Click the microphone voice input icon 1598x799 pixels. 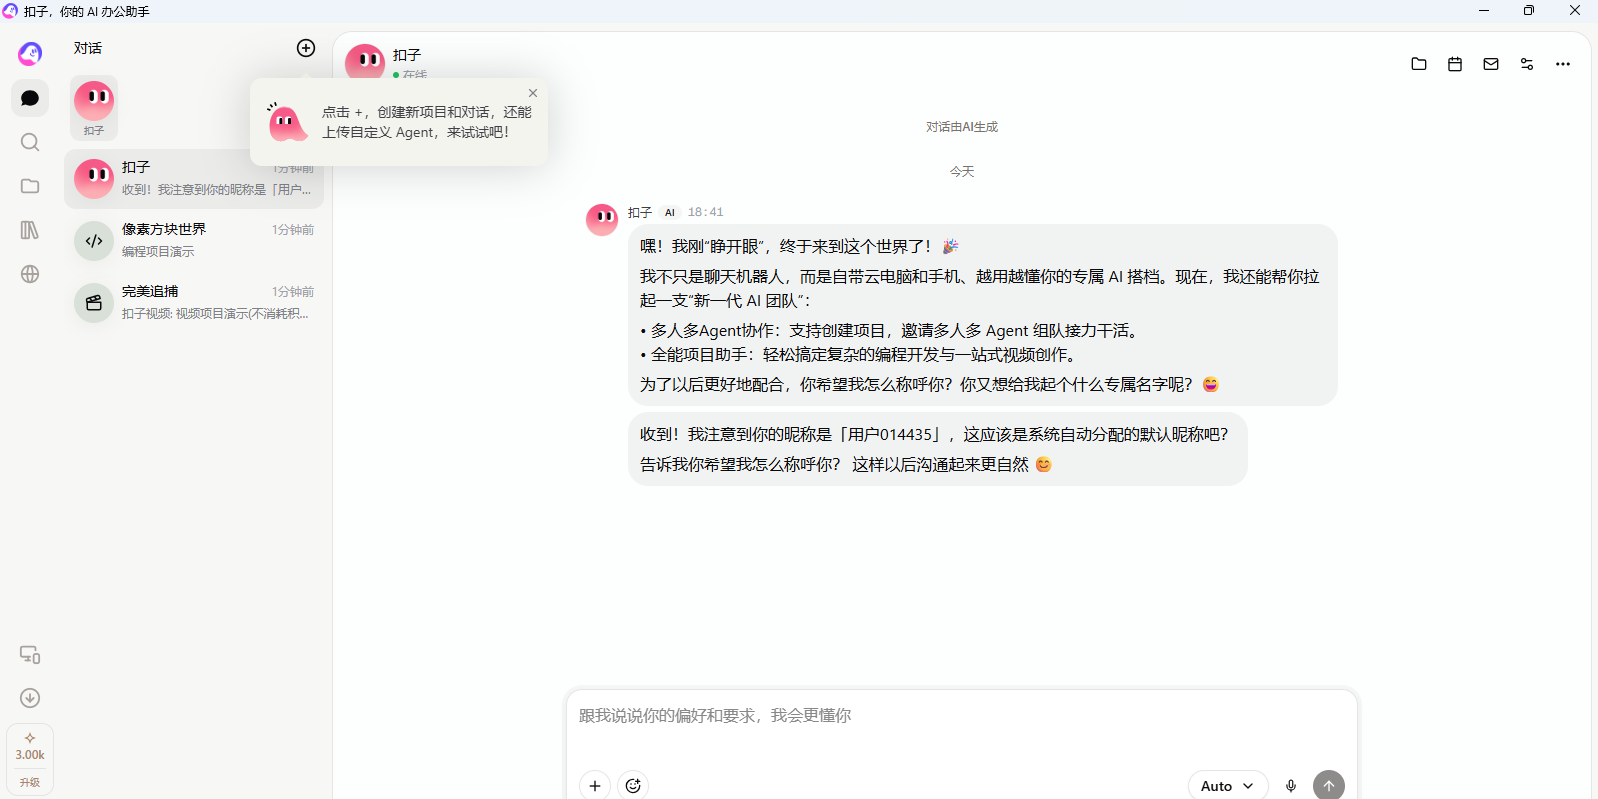1291,786
